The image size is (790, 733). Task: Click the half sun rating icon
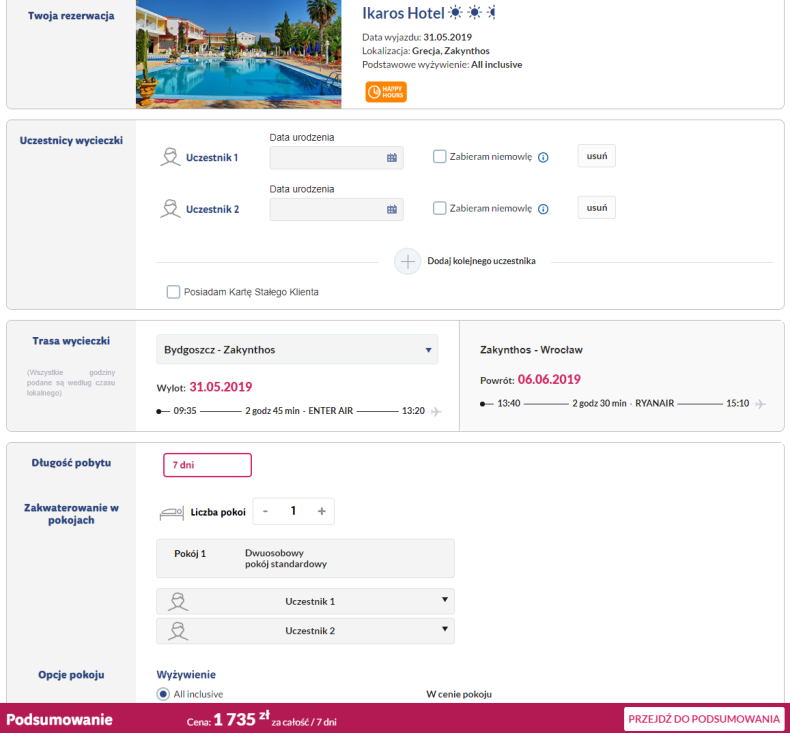click(492, 13)
